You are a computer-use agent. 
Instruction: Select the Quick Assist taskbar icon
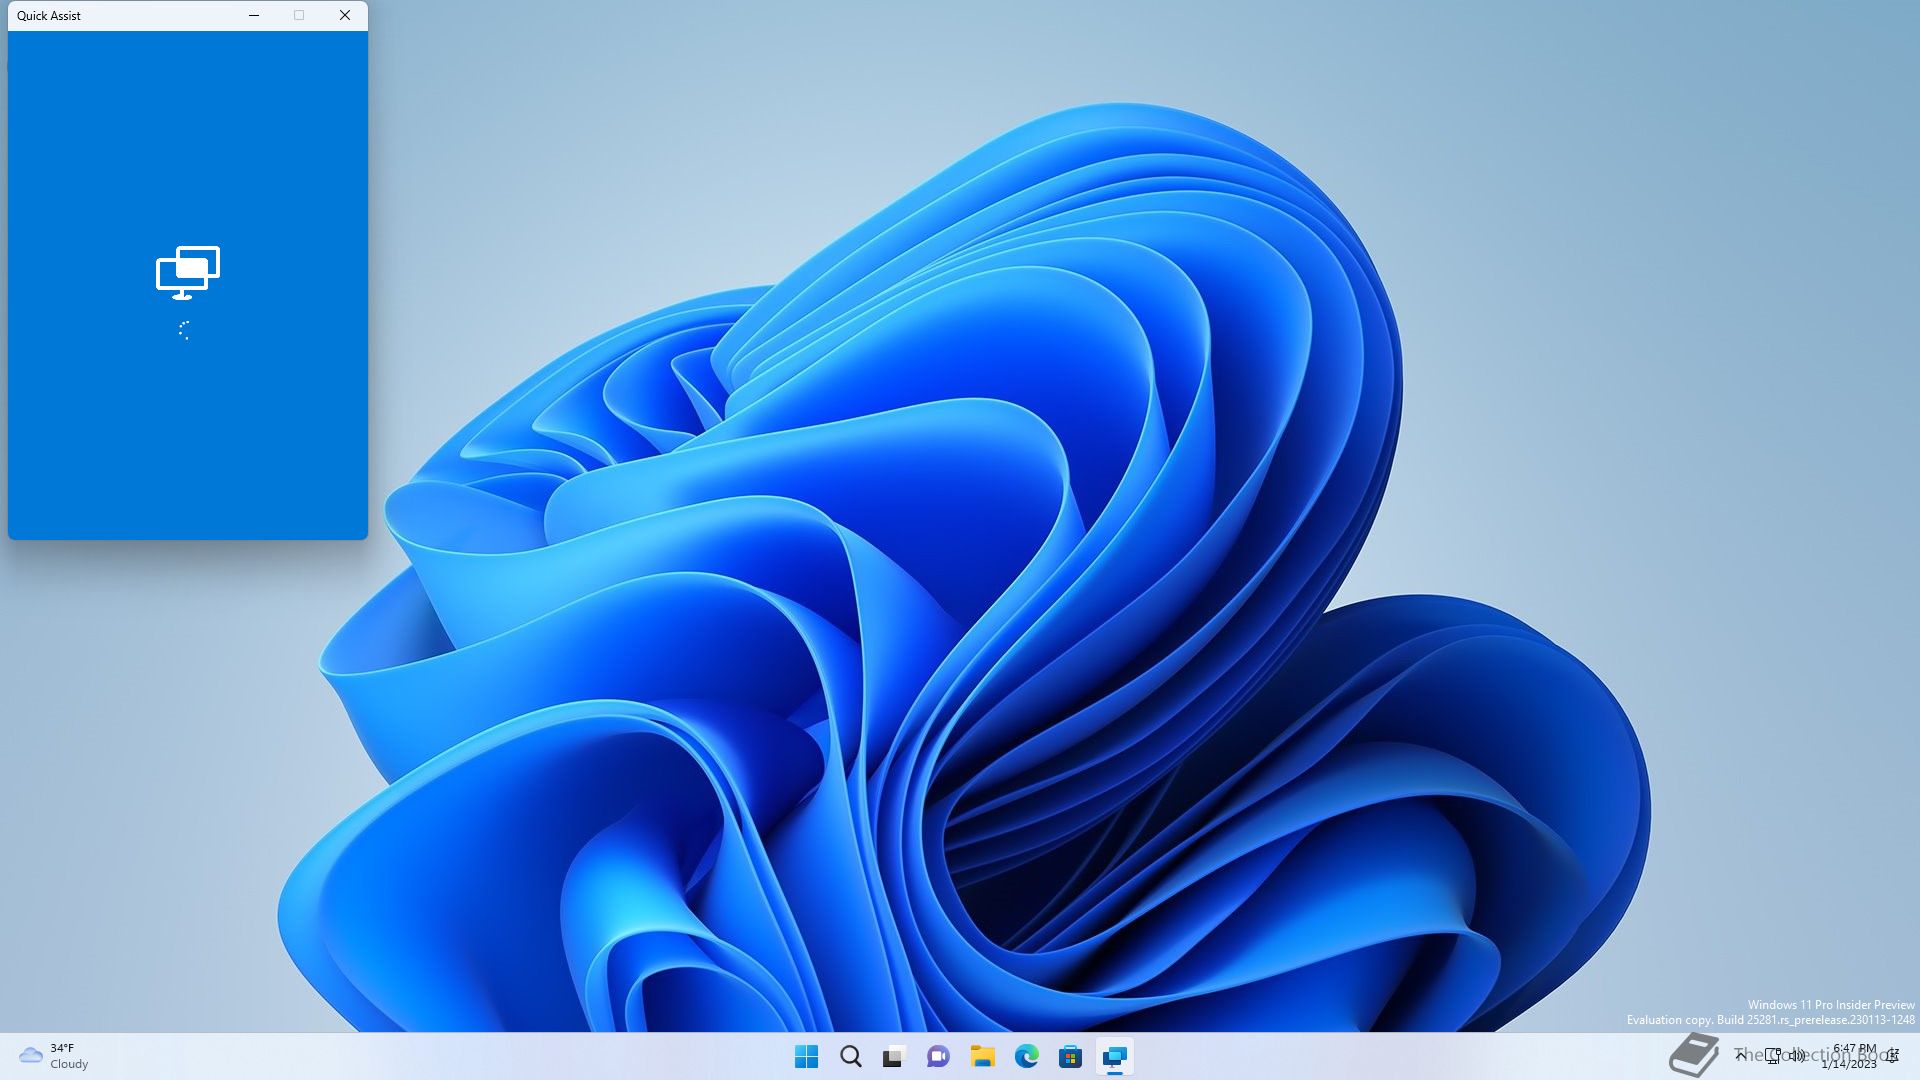point(1114,1056)
